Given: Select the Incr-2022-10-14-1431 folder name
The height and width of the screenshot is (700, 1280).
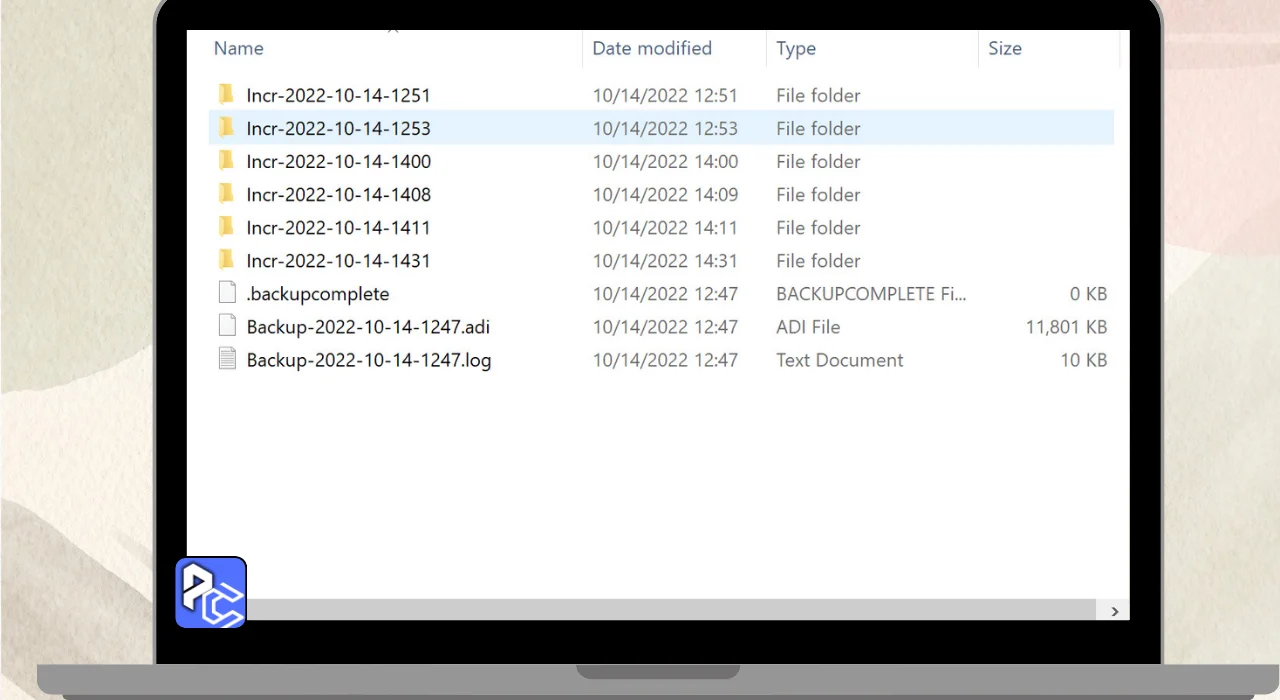Looking at the screenshot, I should 338,261.
